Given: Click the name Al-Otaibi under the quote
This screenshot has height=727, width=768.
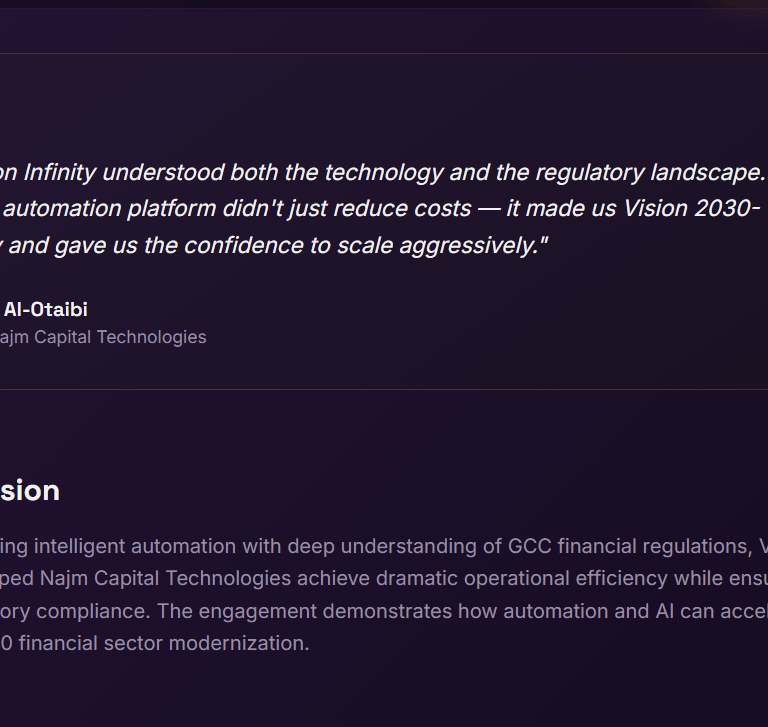Looking at the screenshot, I should coord(45,309).
